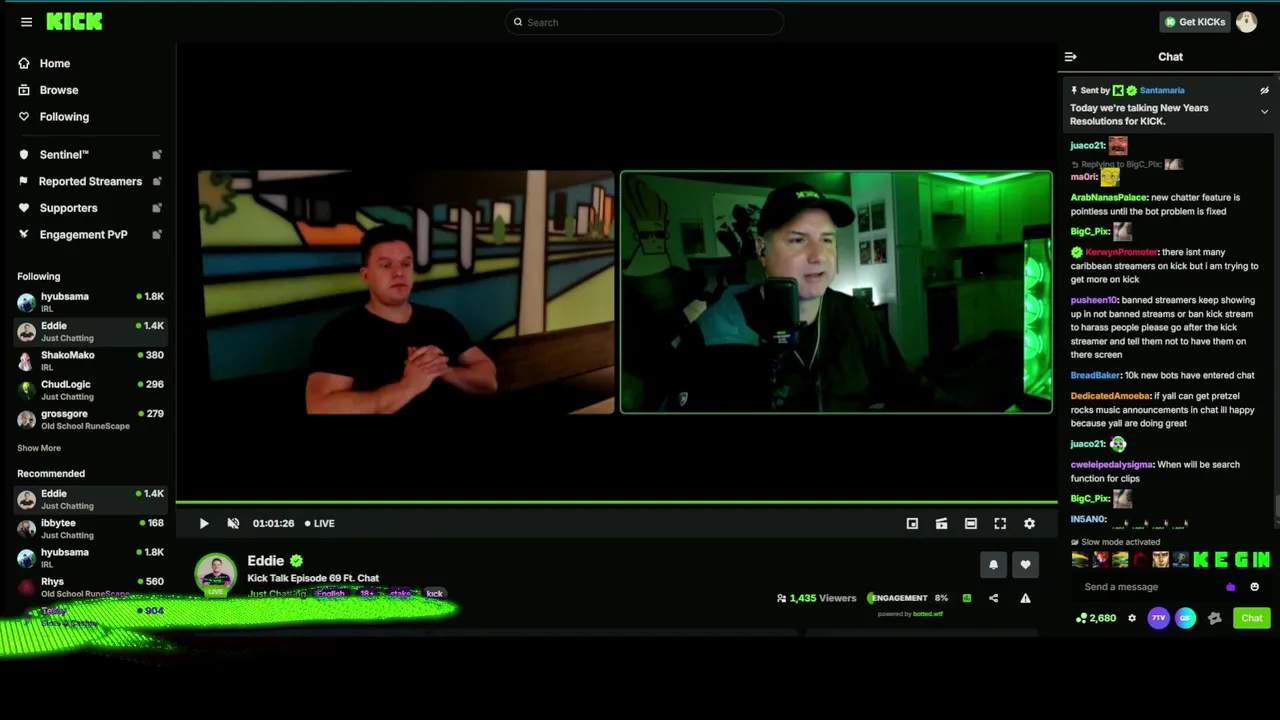Click external-link icon beside Supporters
This screenshot has height=720, width=1280.
point(157,208)
